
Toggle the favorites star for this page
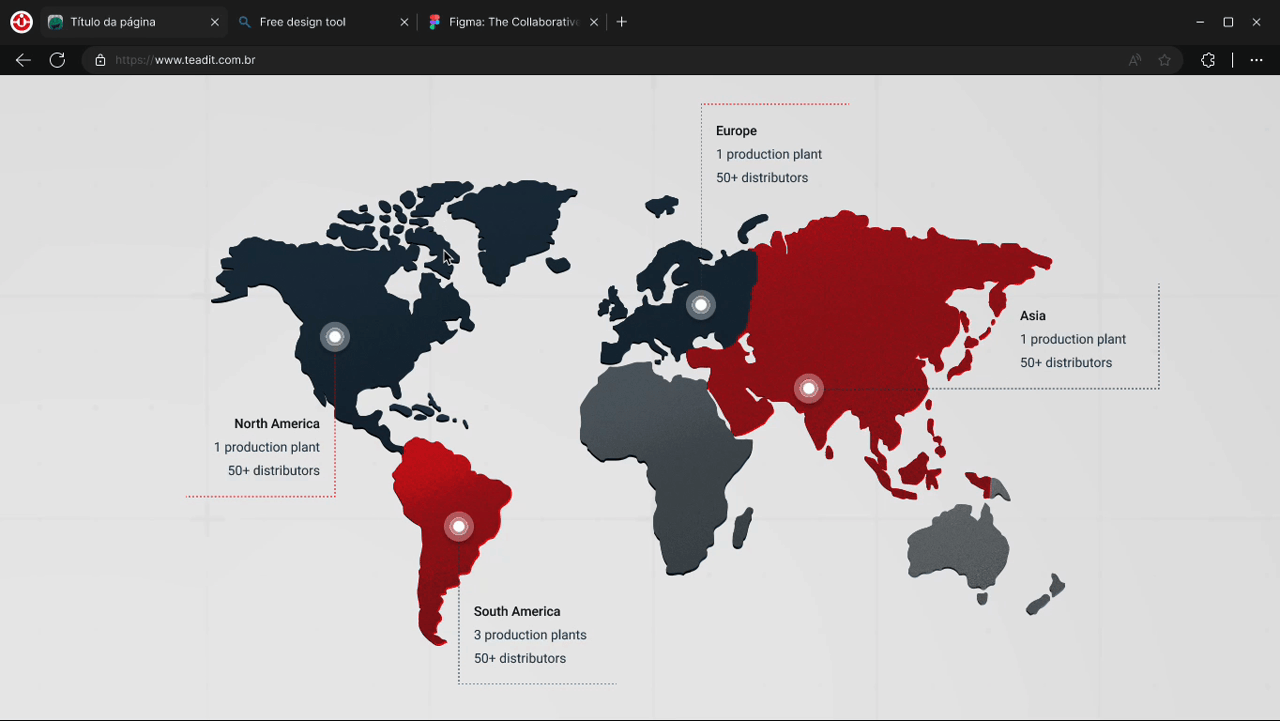coord(1164,60)
